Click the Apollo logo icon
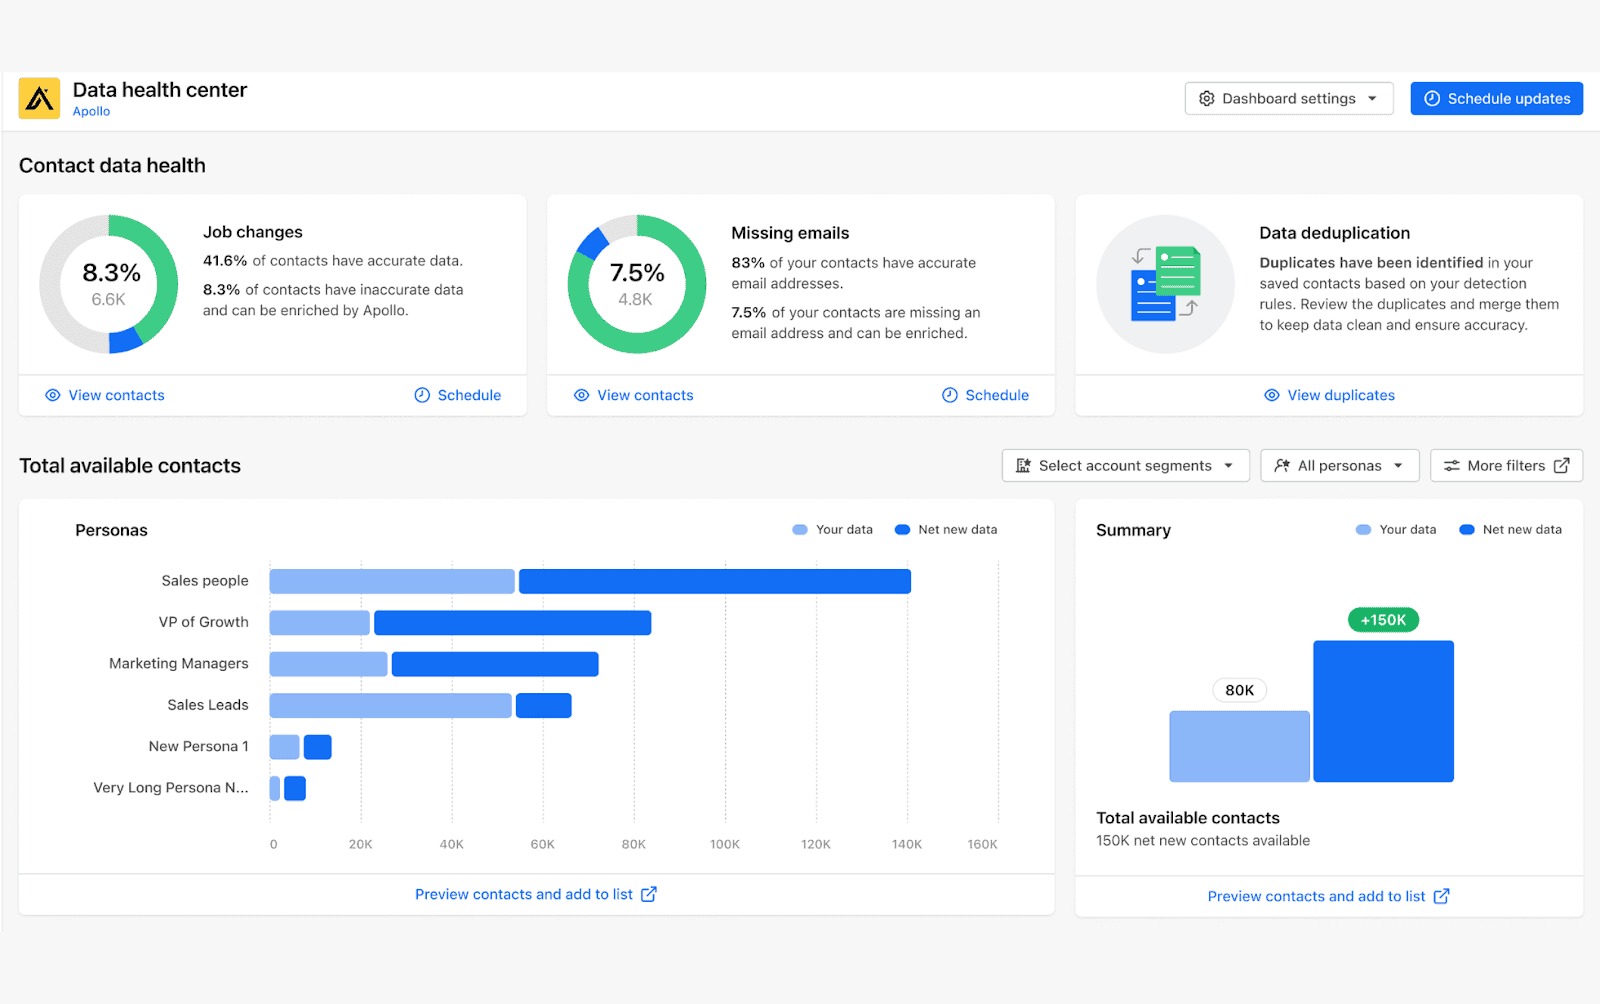1600x1004 pixels. [x=38, y=97]
